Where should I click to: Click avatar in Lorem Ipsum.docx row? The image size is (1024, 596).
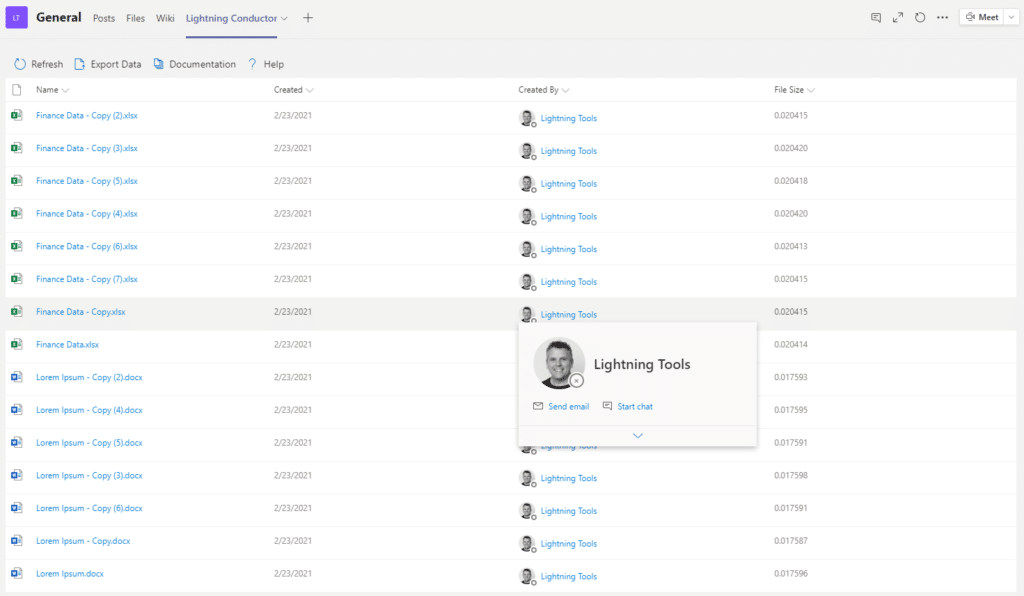527,576
